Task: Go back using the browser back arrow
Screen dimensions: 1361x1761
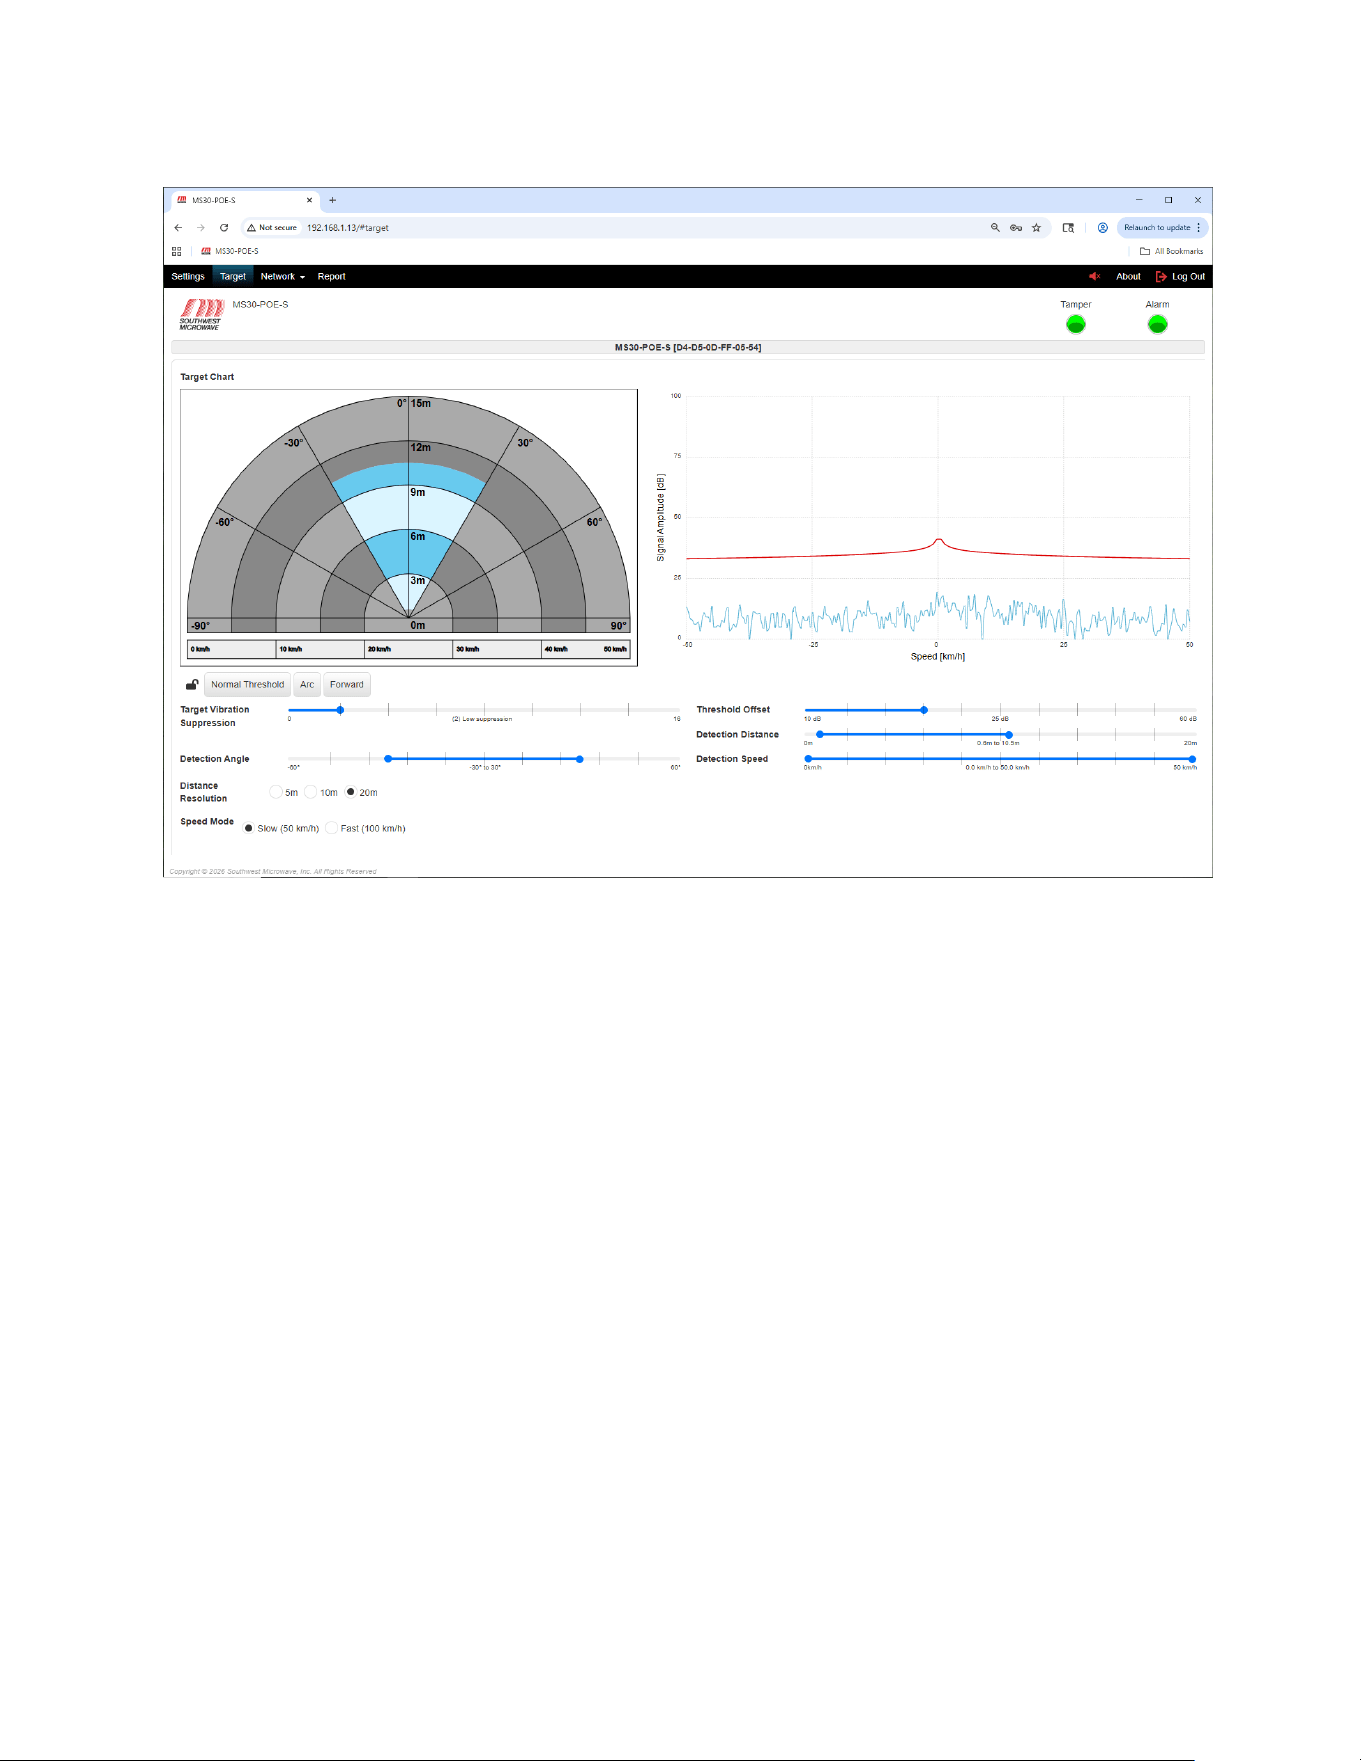Action: [x=178, y=228]
